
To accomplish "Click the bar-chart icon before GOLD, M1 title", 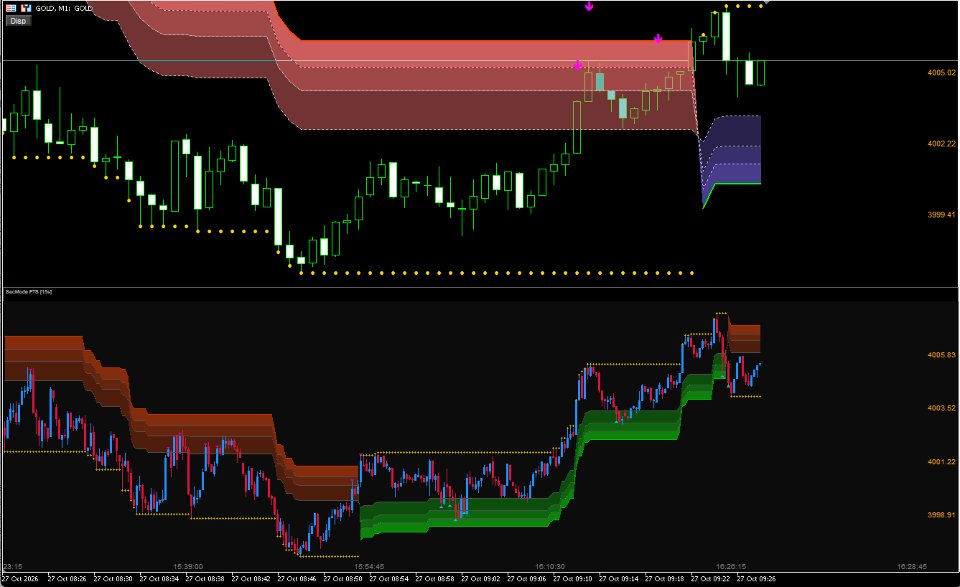I will tap(26, 8).
